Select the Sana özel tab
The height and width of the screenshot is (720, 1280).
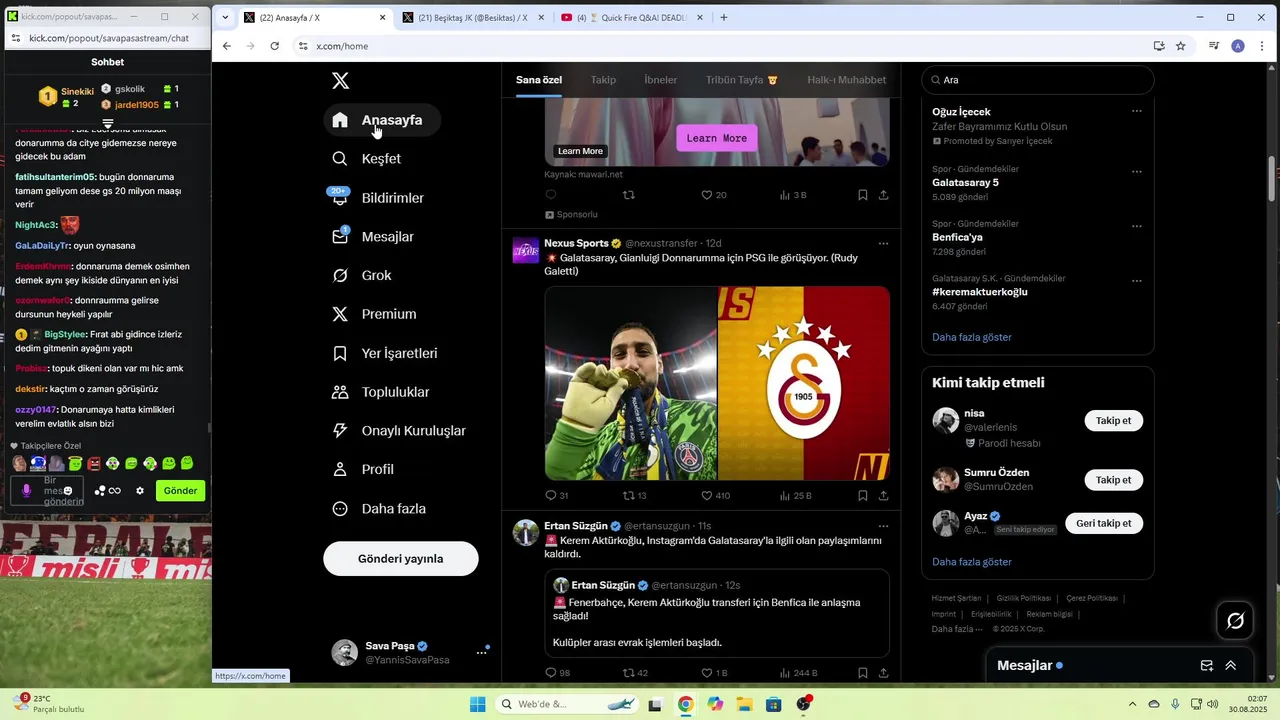[x=539, y=80]
